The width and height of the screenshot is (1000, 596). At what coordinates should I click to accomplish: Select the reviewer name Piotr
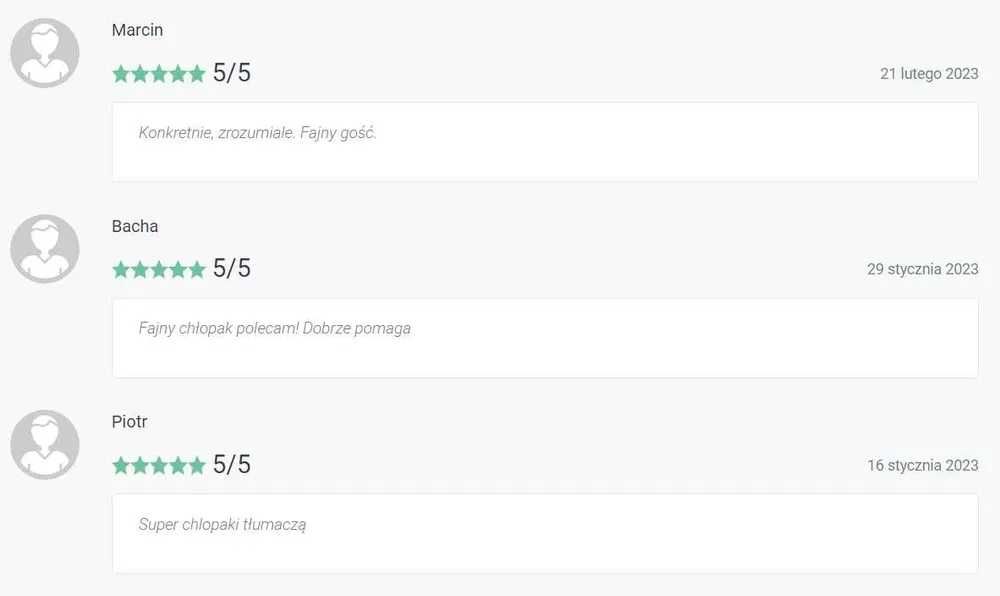coord(130,422)
